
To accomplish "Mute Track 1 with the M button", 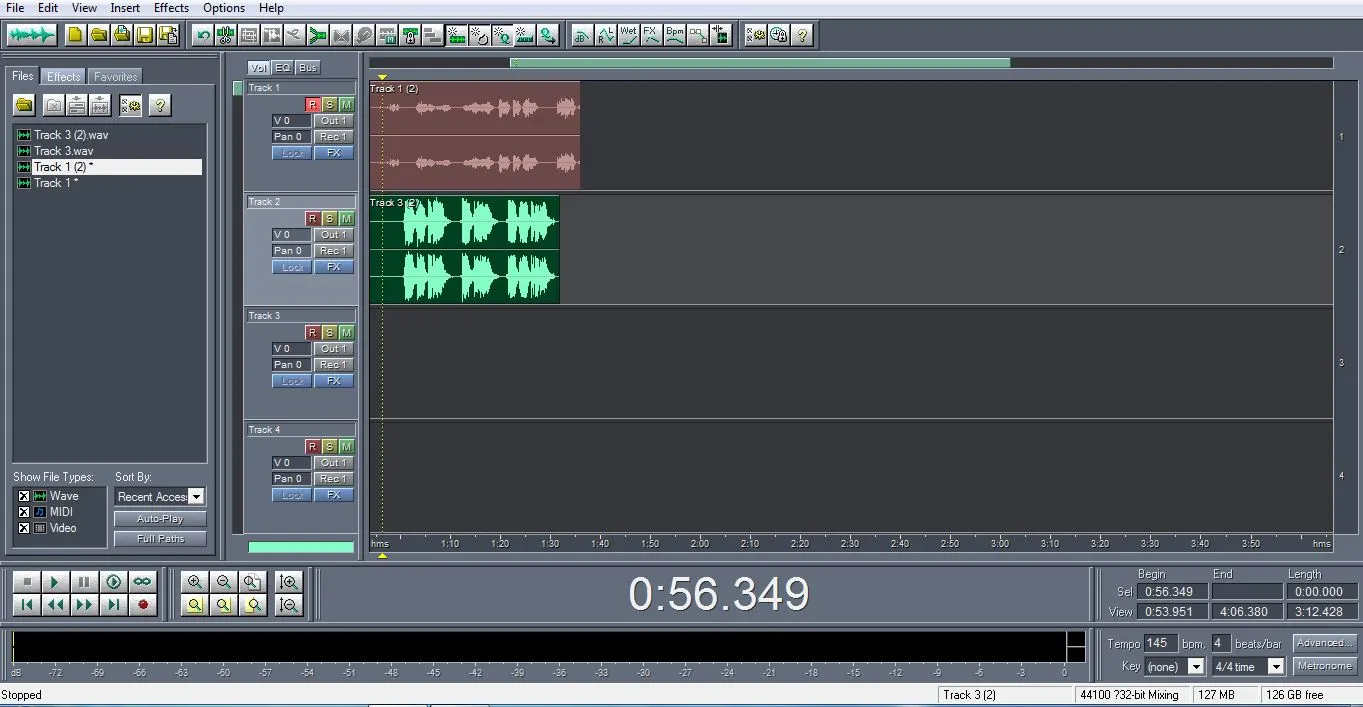I will 346,104.
